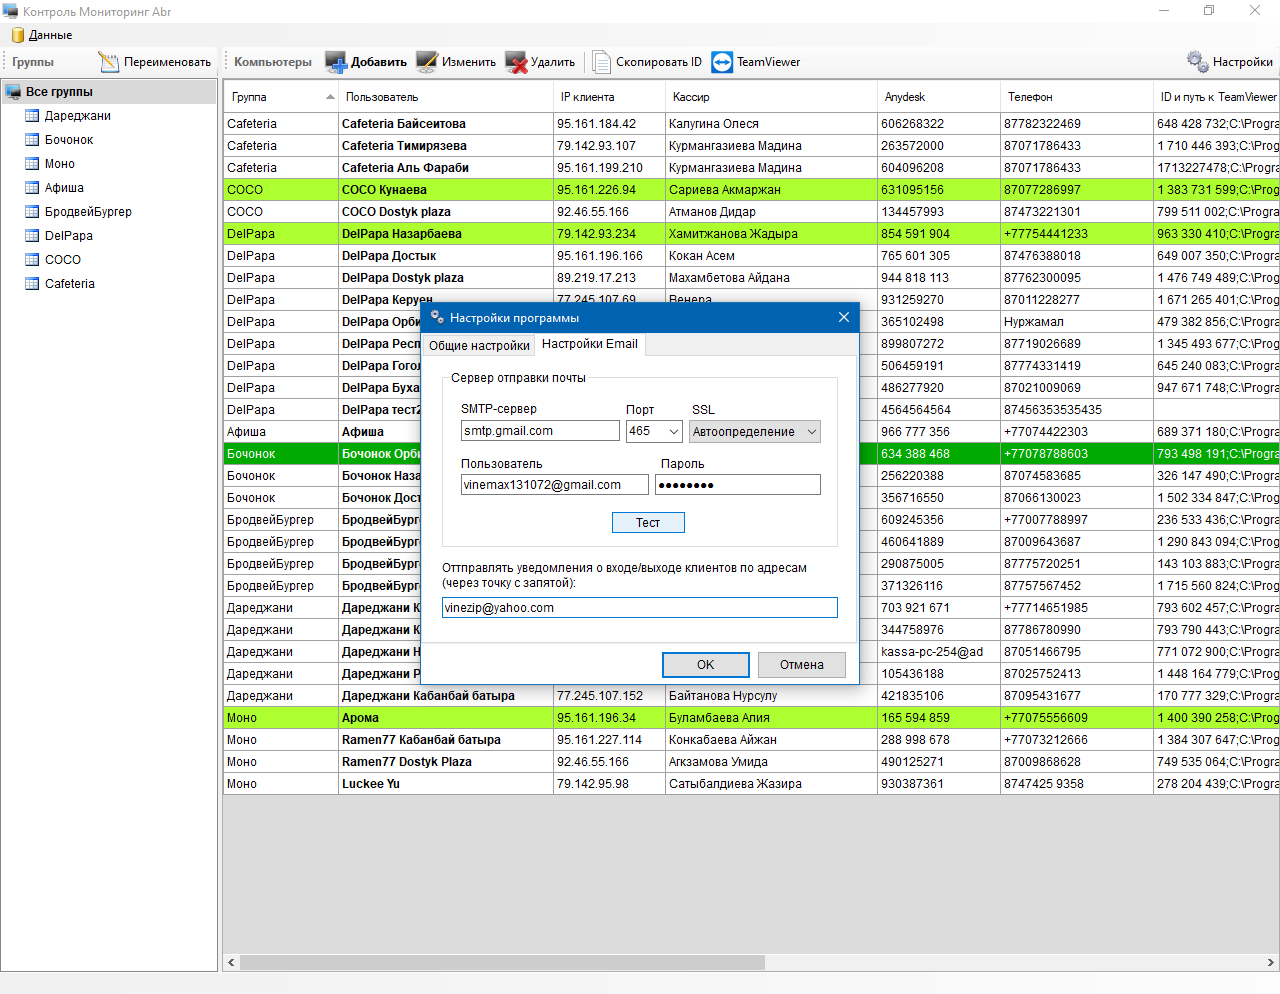
Task: Click the Удалить delete icon
Action: (516, 62)
